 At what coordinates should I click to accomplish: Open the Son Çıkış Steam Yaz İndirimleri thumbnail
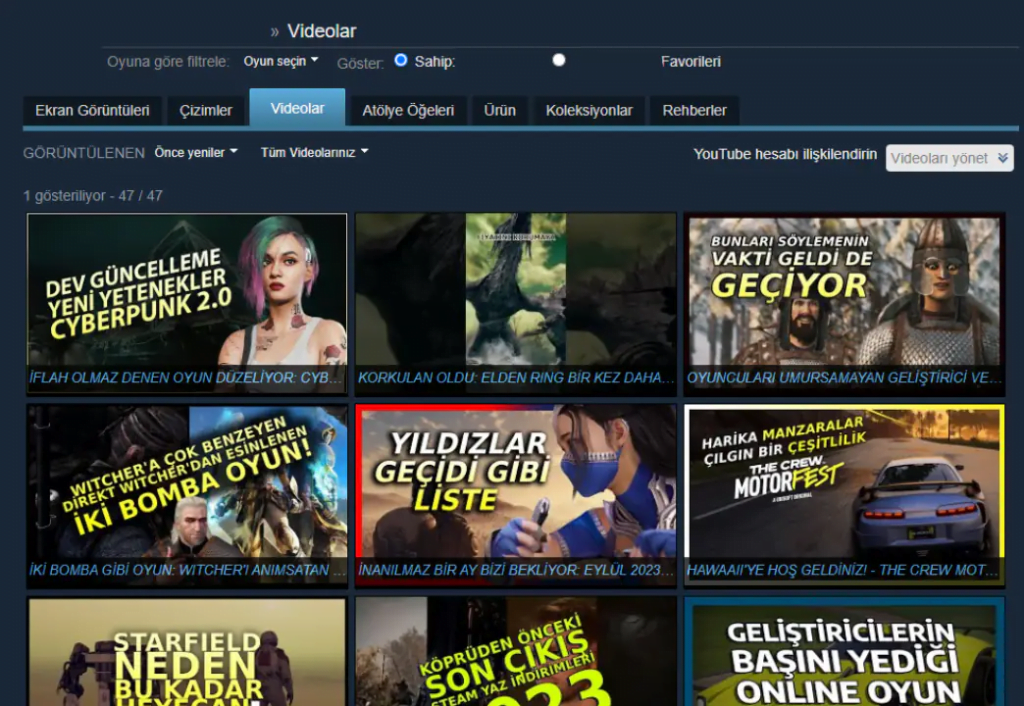pyautogui.click(x=516, y=652)
